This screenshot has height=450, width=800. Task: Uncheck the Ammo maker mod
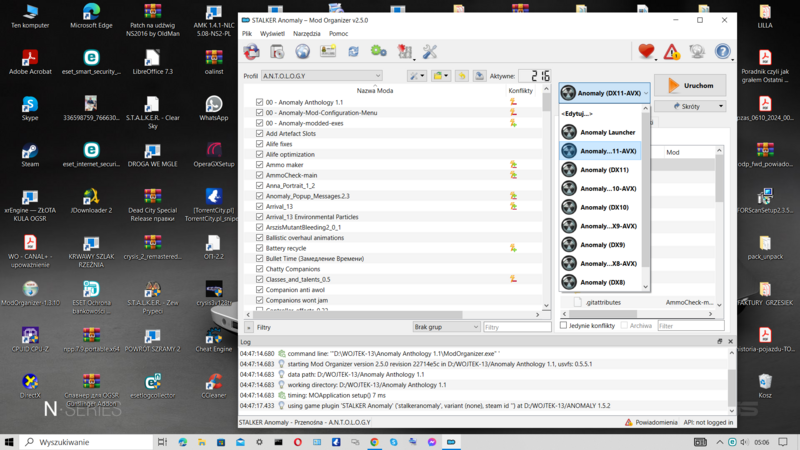pyautogui.click(x=260, y=165)
